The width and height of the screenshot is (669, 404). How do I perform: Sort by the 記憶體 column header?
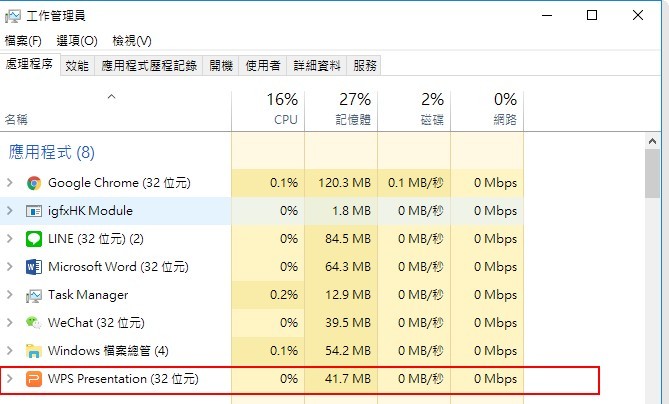(x=341, y=110)
